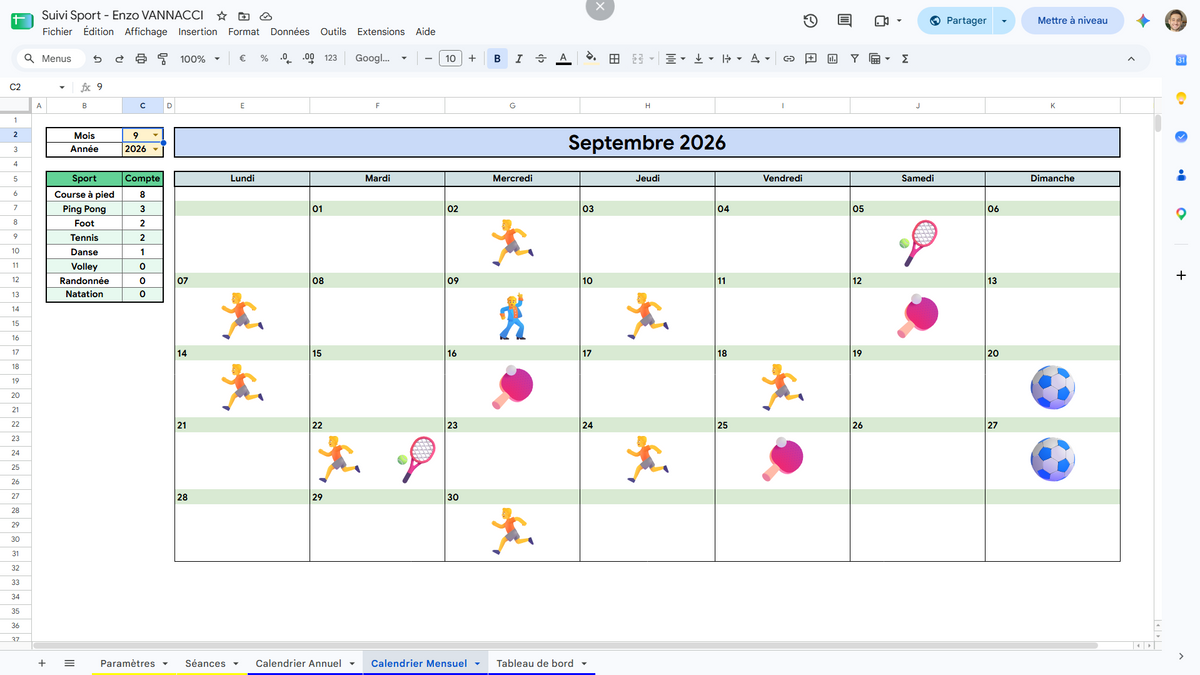This screenshot has width=1200, height=675.
Task: Hide the menus with the collapse arrow
Action: point(1131,59)
